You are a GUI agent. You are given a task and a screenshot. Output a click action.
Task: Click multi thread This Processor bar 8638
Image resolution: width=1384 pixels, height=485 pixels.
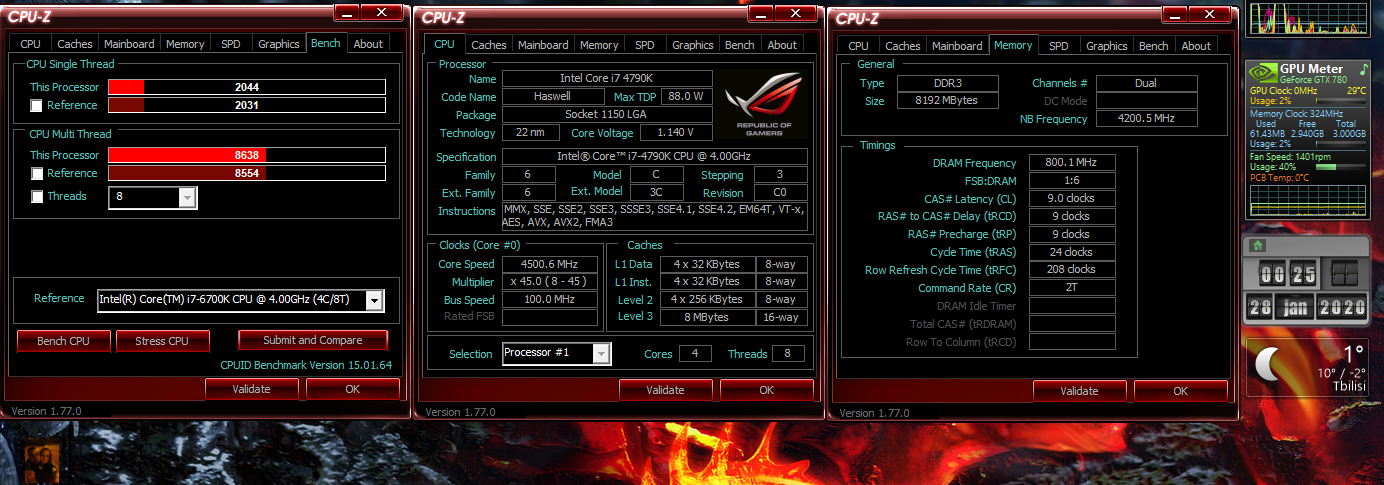pyautogui.click(x=247, y=155)
